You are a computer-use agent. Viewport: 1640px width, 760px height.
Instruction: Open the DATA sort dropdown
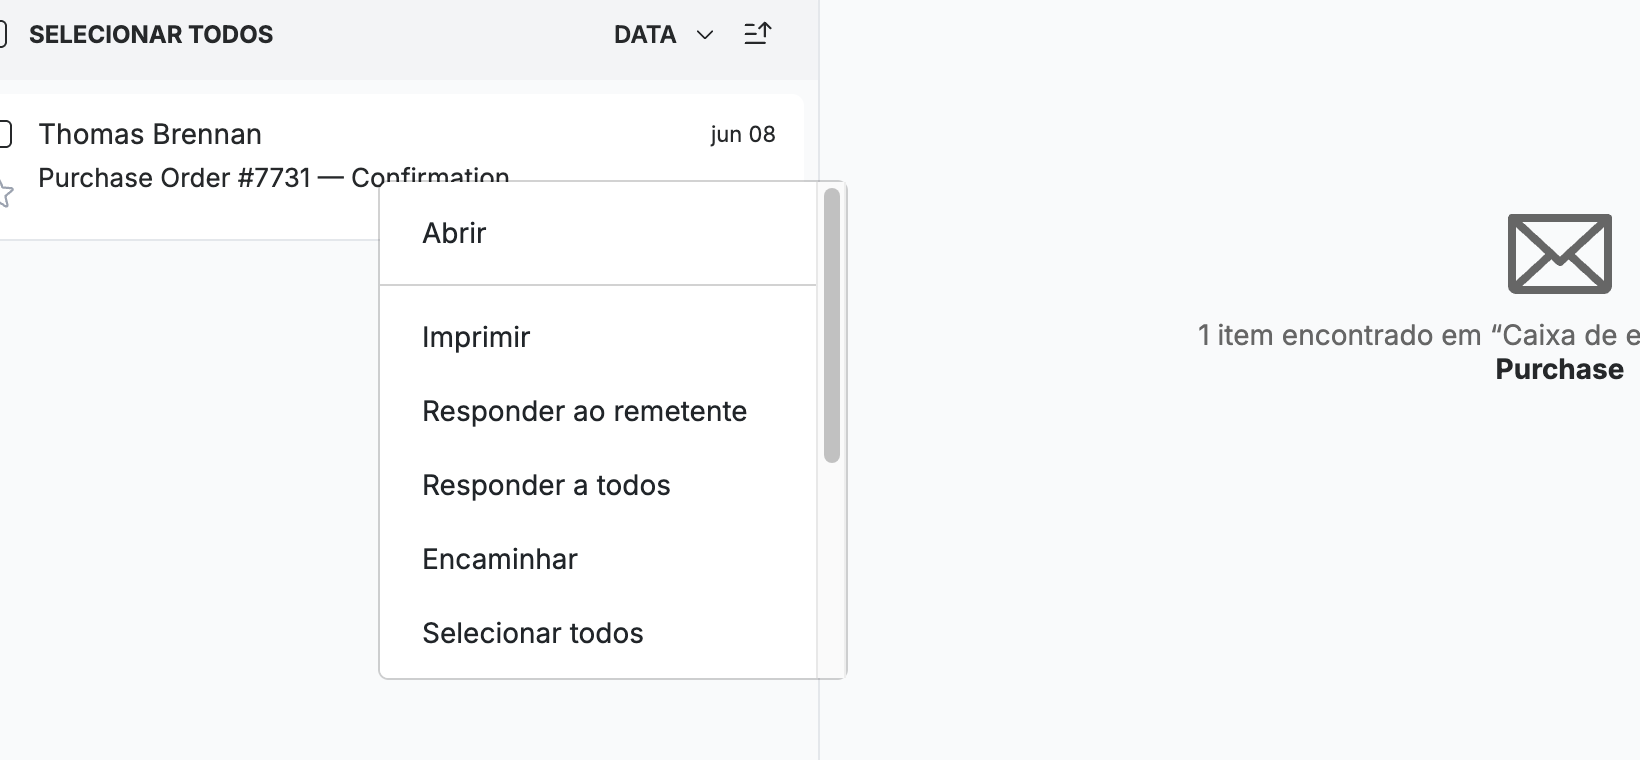click(x=664, y=34)
